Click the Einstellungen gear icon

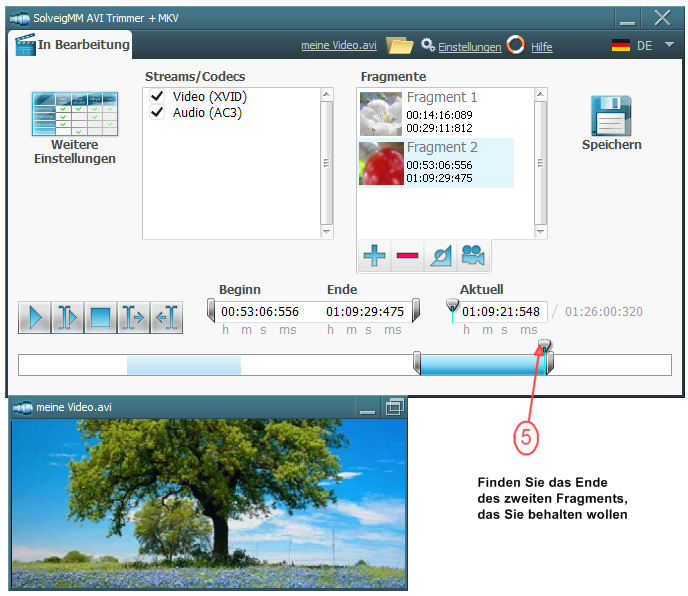point(428,45)
